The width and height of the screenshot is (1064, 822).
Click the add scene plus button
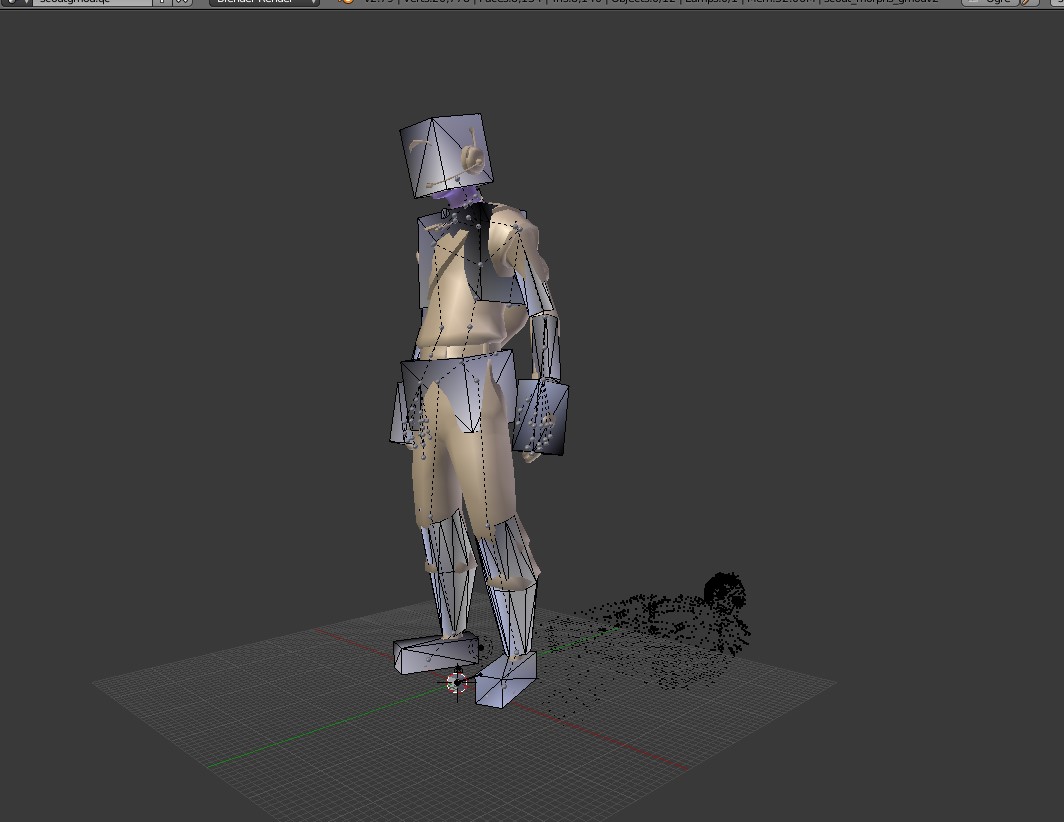point(162,3)
